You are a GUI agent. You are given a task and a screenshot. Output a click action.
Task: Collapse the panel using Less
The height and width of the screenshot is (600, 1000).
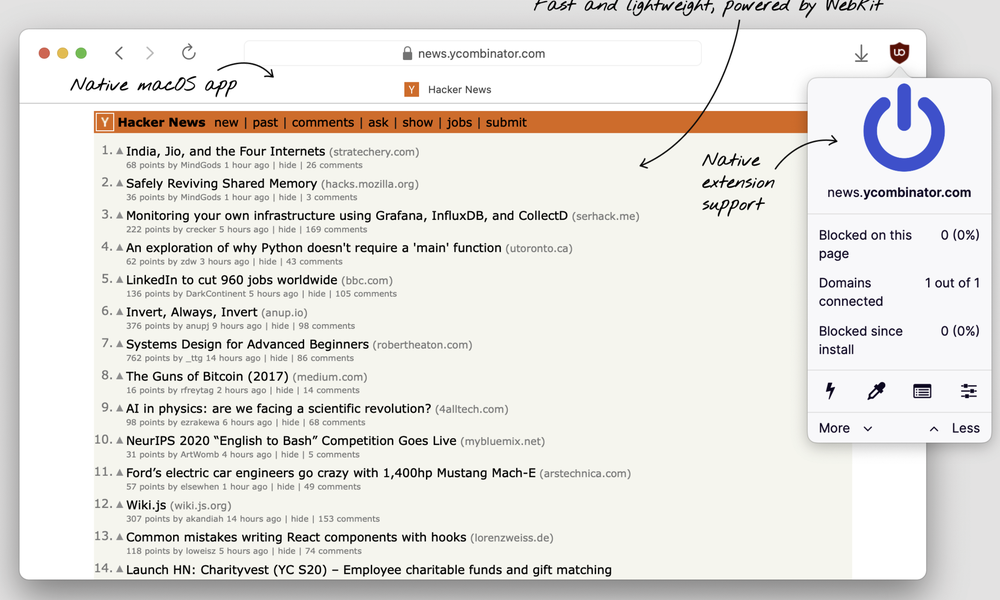[966, 428]
